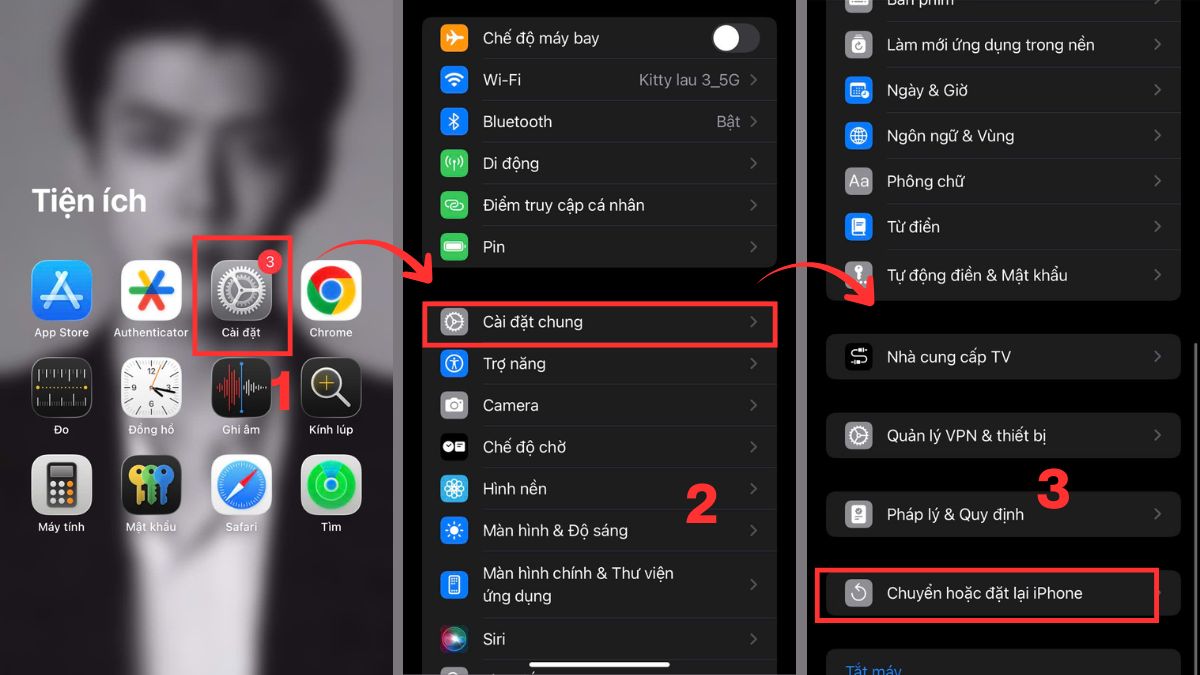Image resolution: width=1200 pixels, height=675 pixels.
Task: Open Ngày & Giờ settings
Action: tap(1003, 90)
